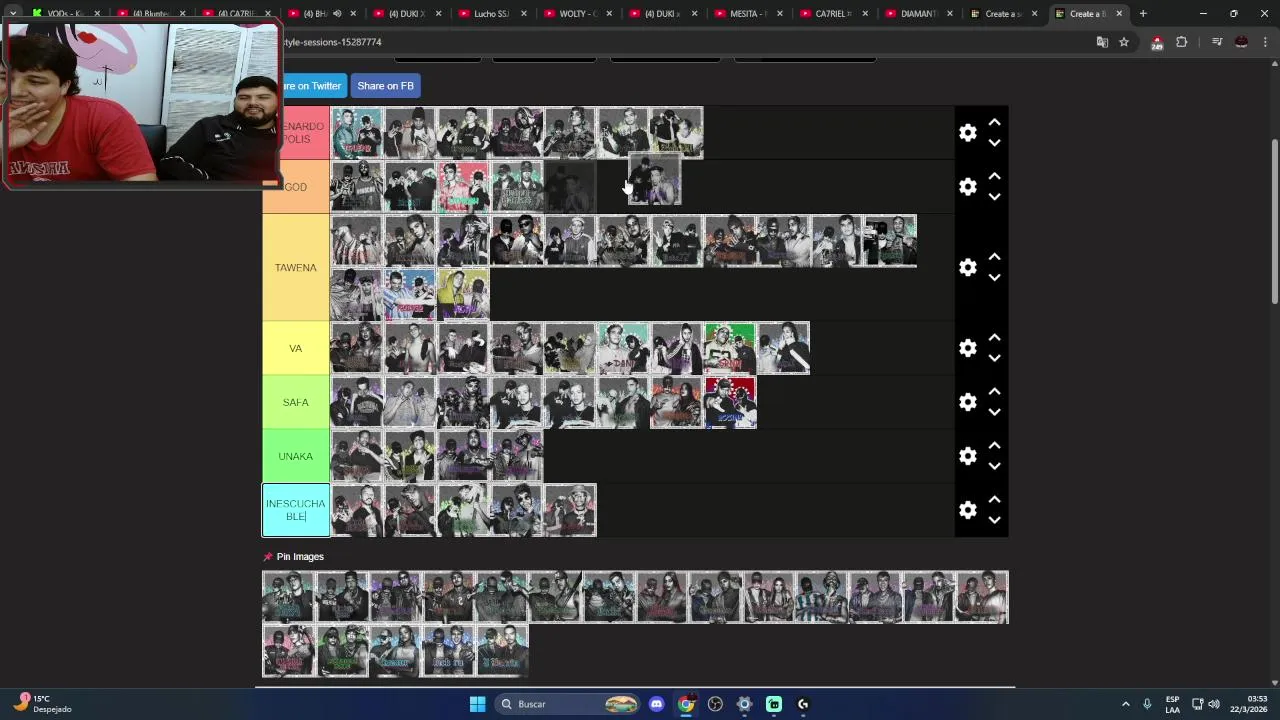Click Share on FB button

(385, 86)
